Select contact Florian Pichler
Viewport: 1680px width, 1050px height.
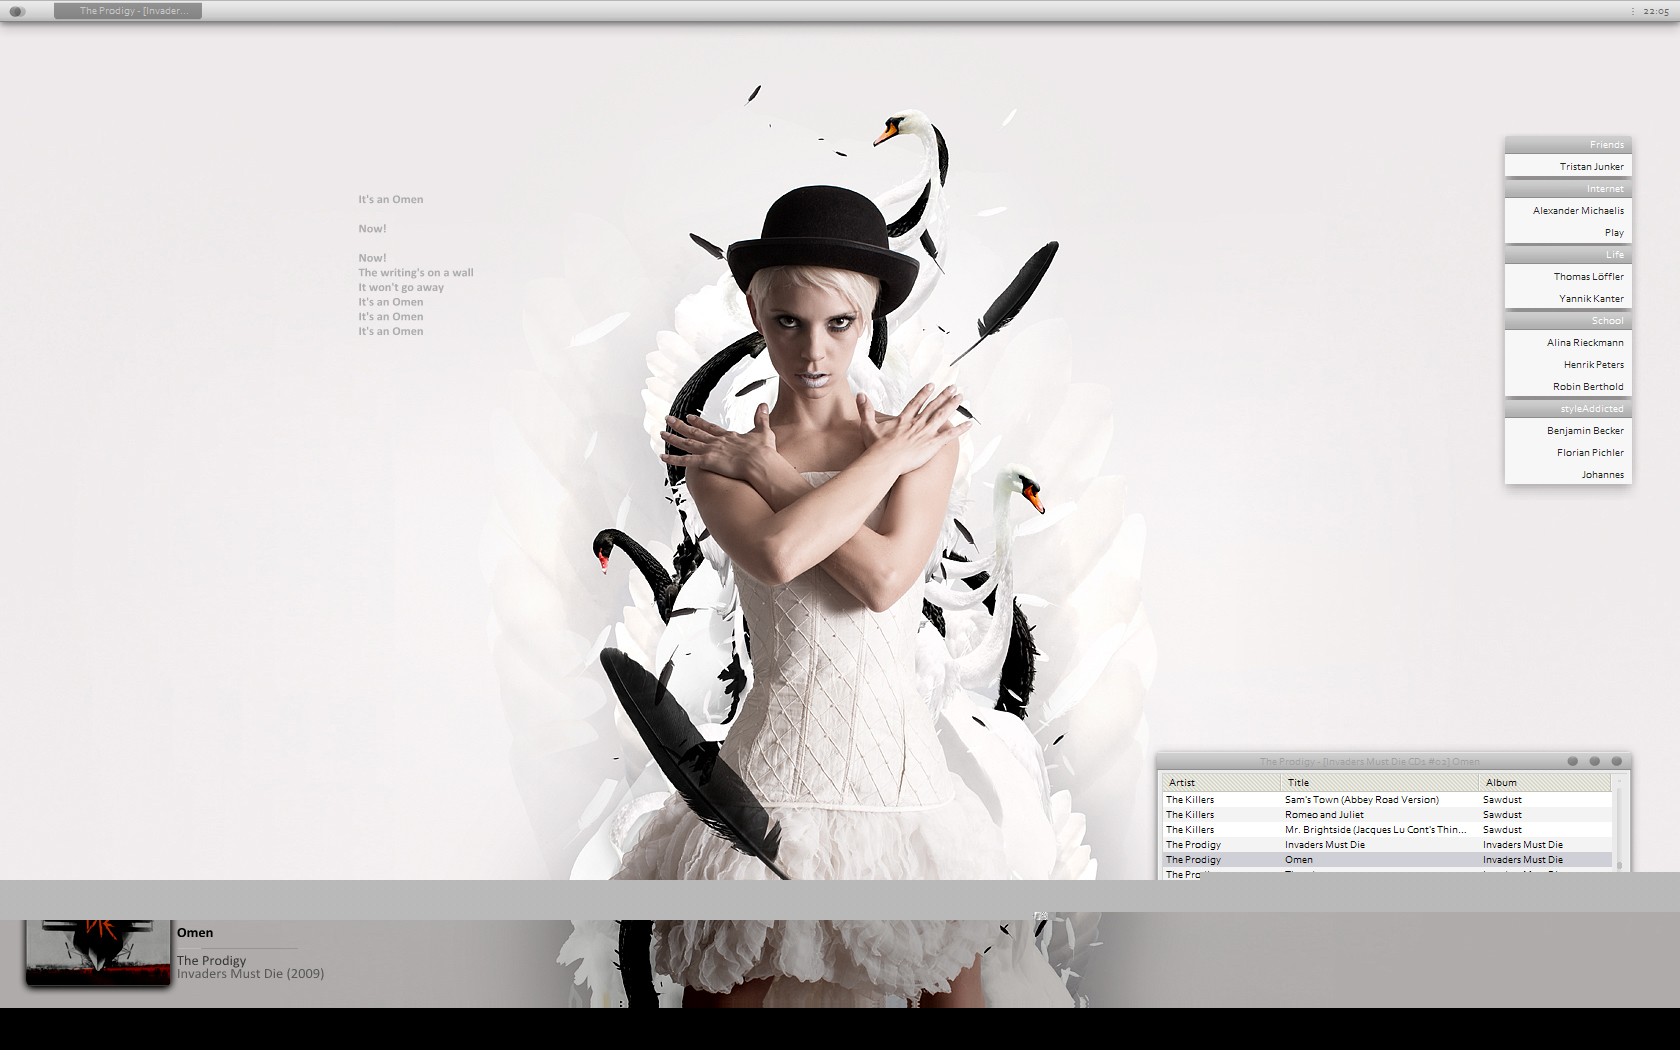point(1568,453)
